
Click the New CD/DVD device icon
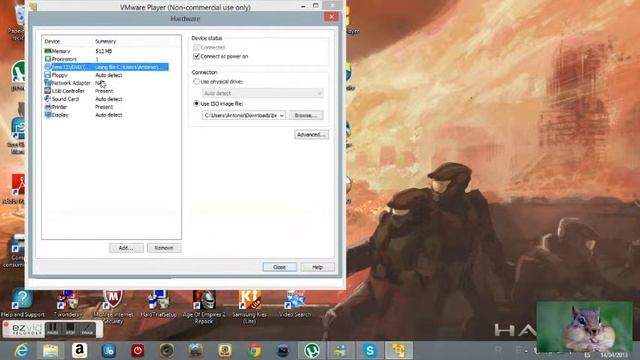click(48, 67)
